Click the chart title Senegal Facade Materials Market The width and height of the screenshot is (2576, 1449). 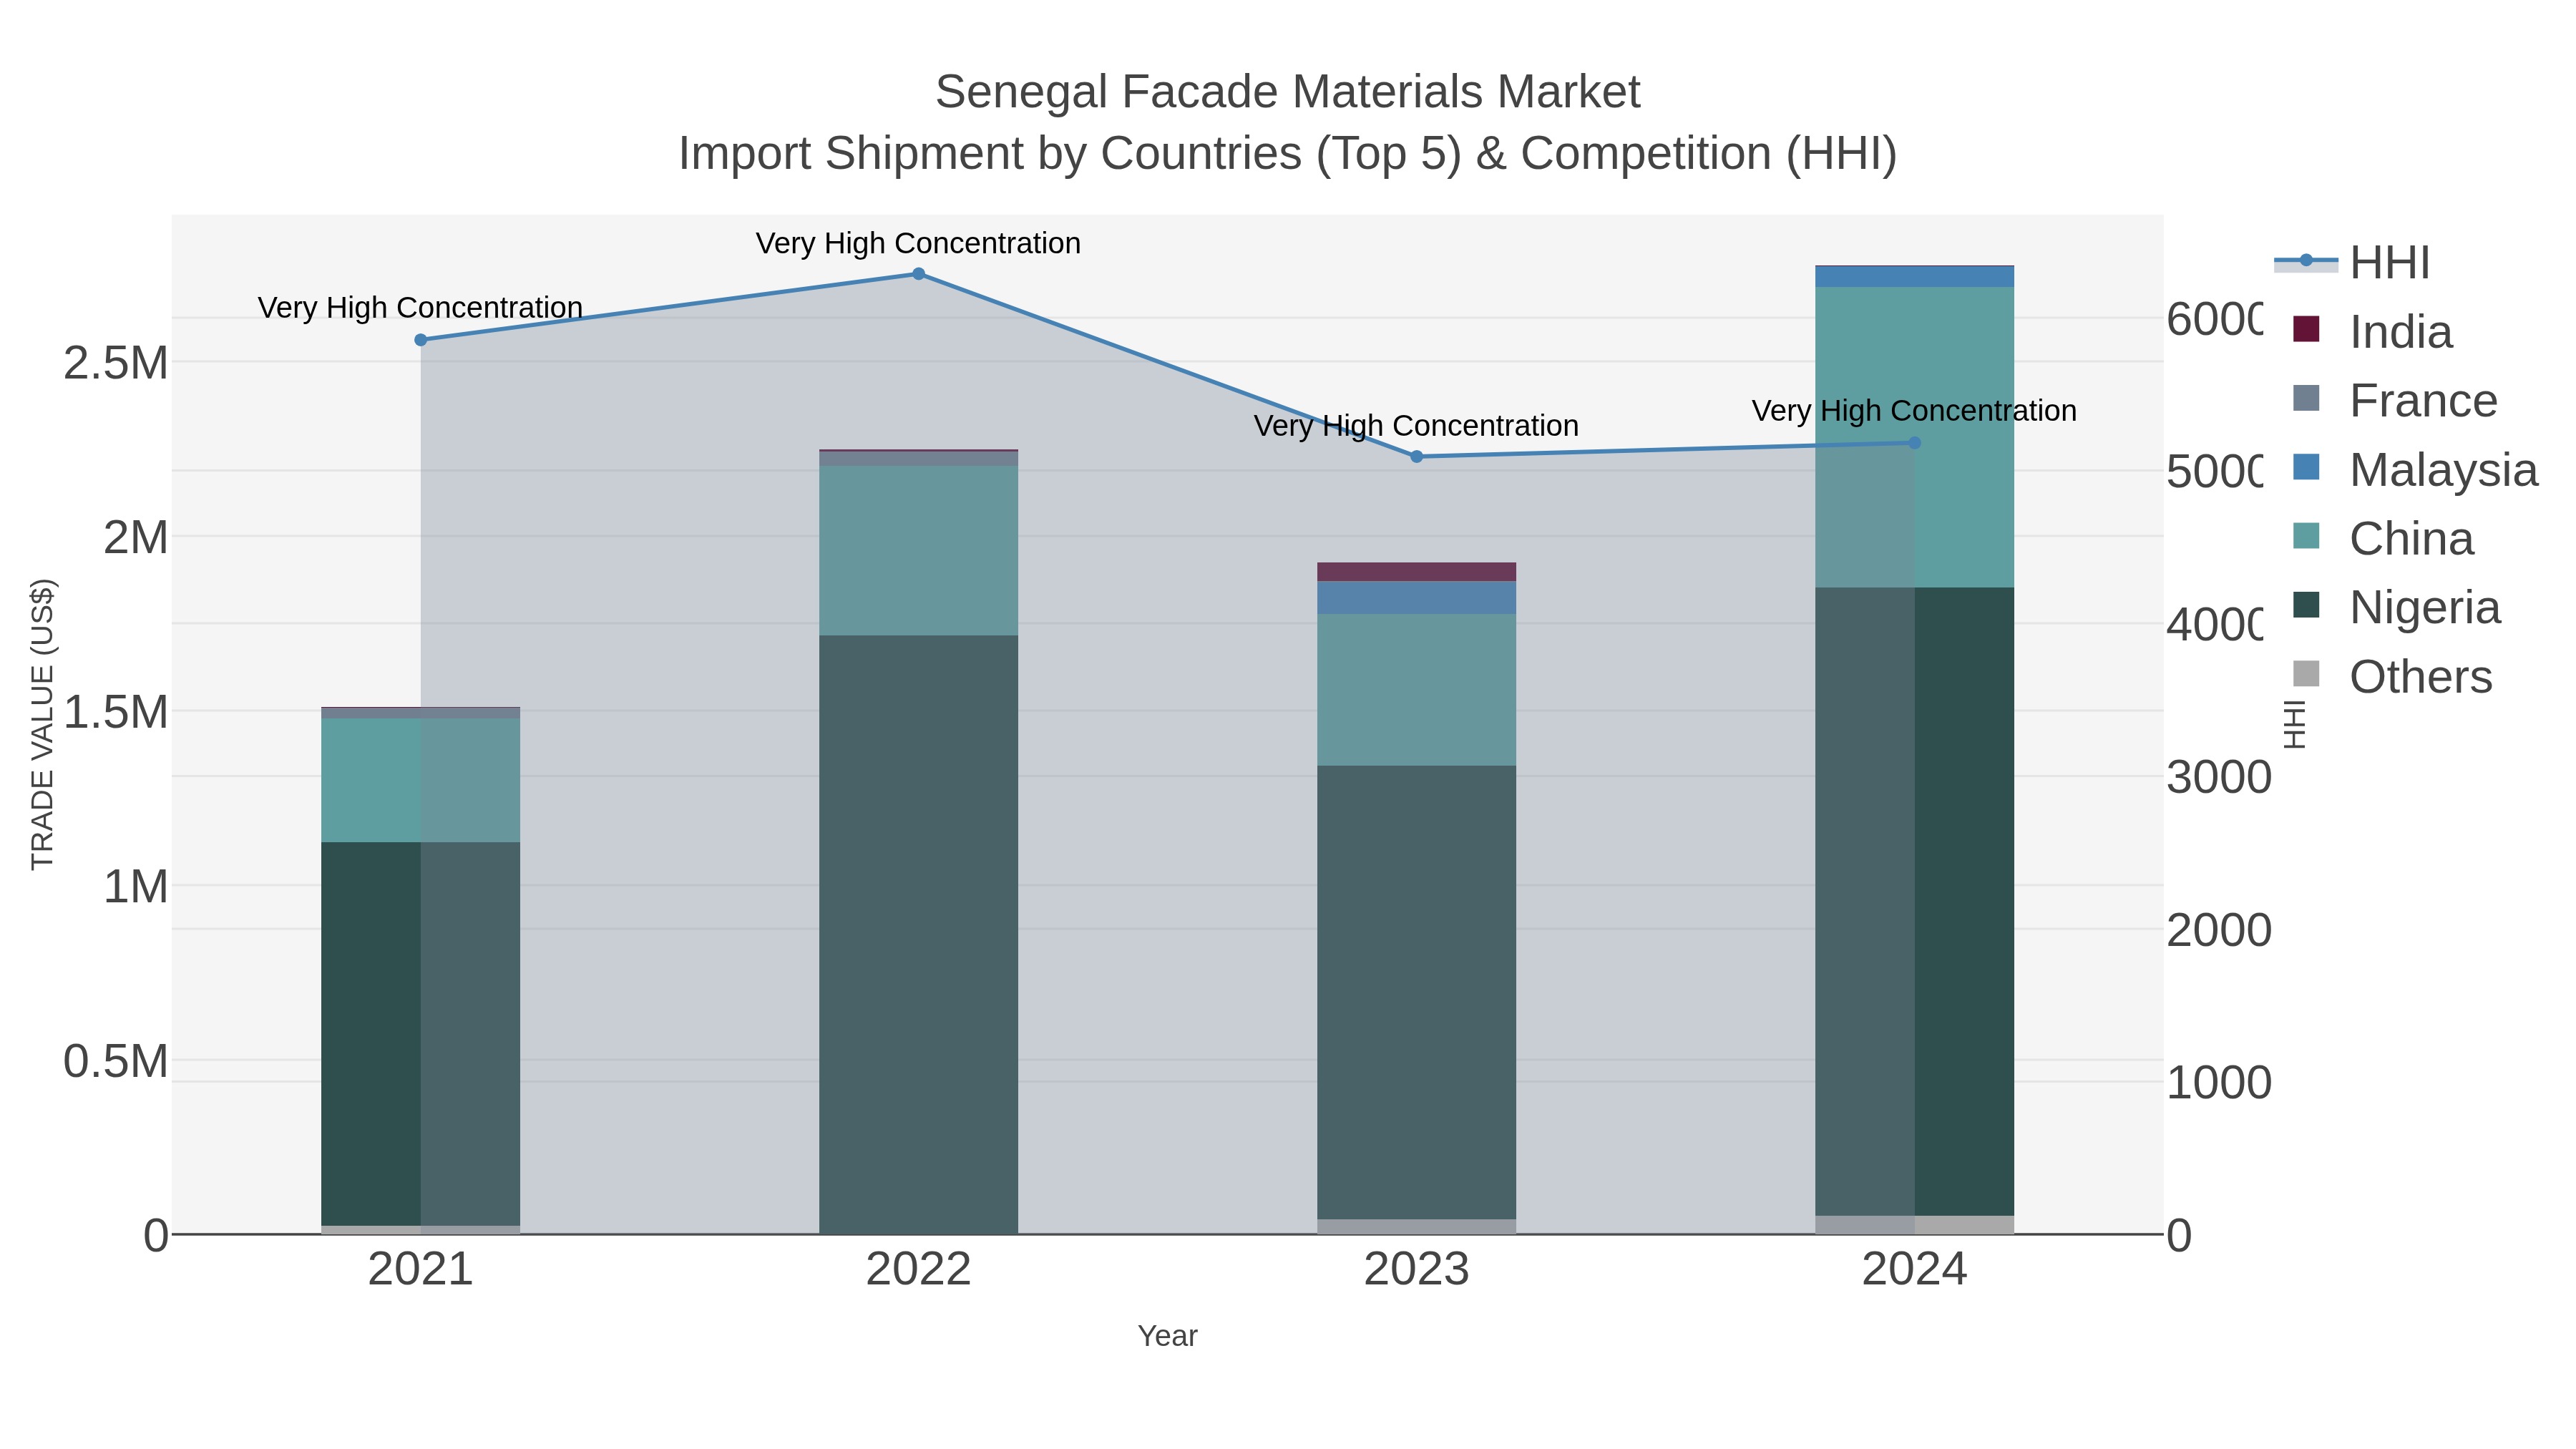1288,92
